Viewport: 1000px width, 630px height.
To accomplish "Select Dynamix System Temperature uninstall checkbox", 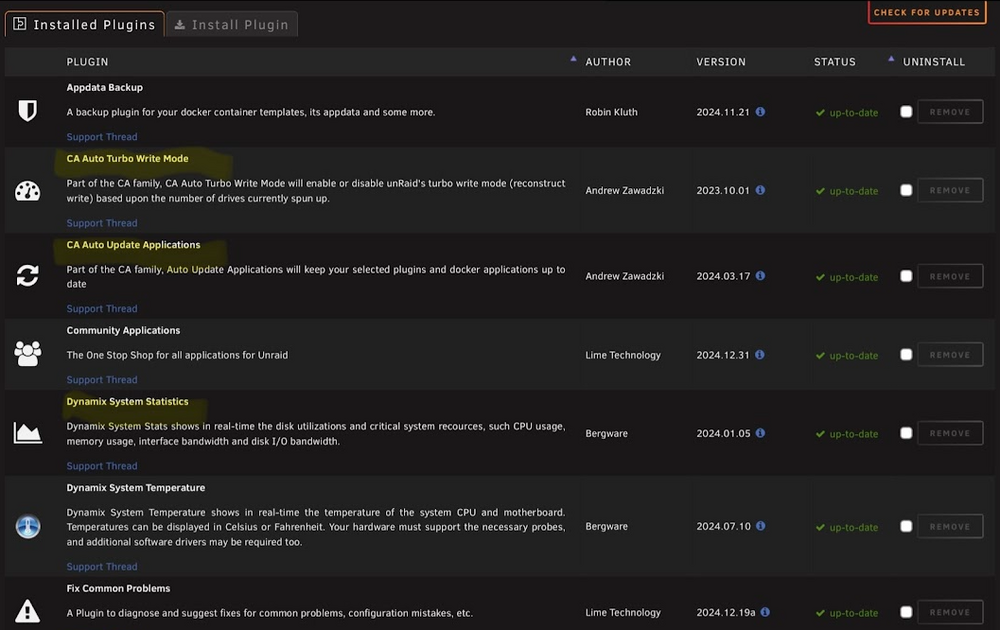I will coord(906,526).
